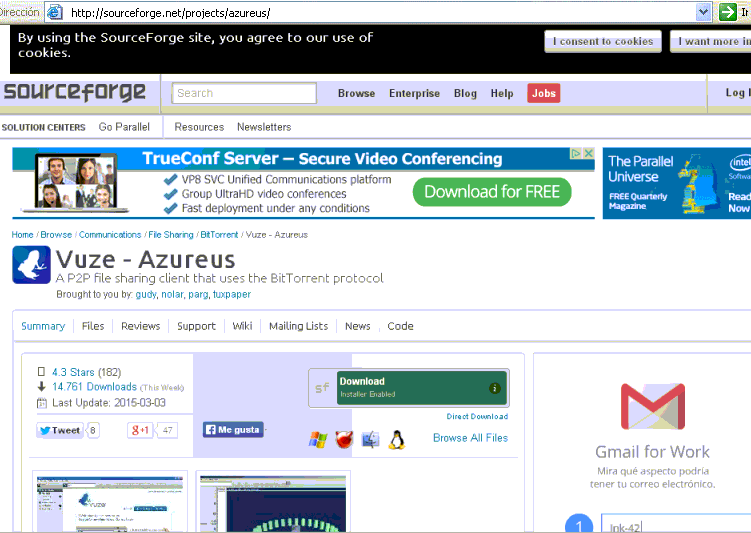Open the Blog menu item
751x533 pixels.
click(x=465, y=93)
